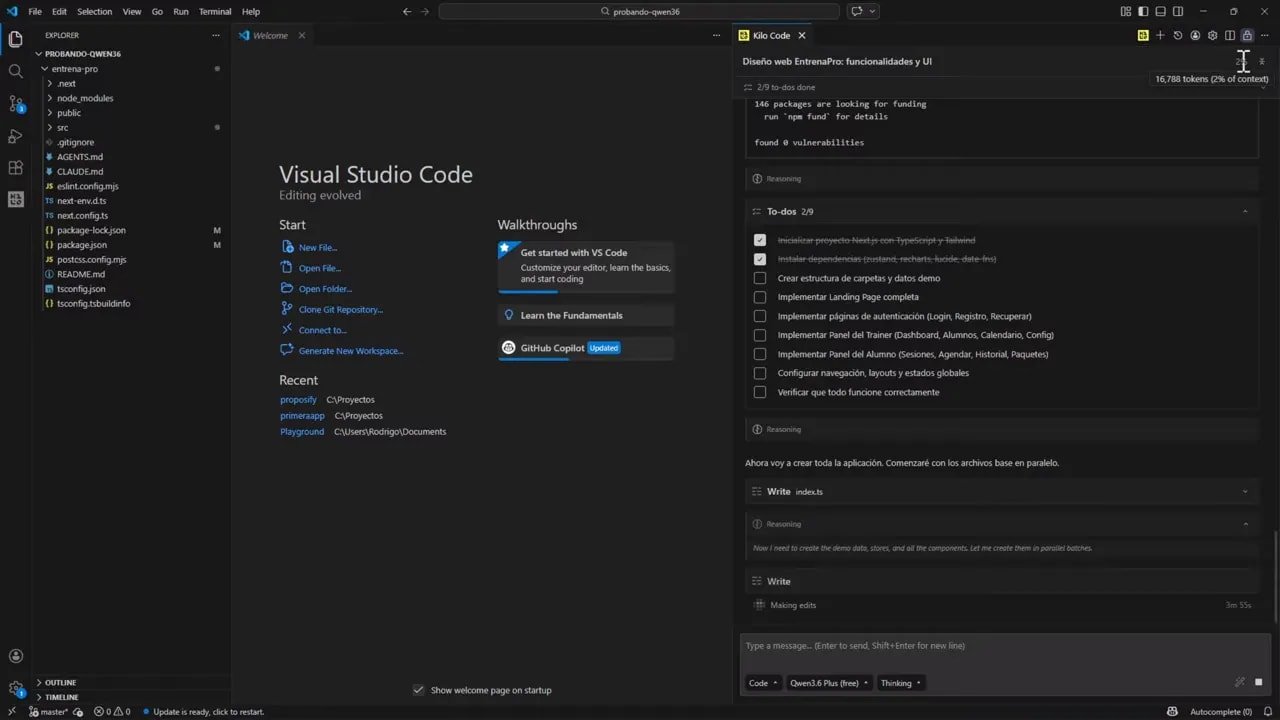Toggle primary side bar from title bar
Image resolution: width=1280 pixels, height=720 pixels.
pyautogui.click(x=1143, y=11)
